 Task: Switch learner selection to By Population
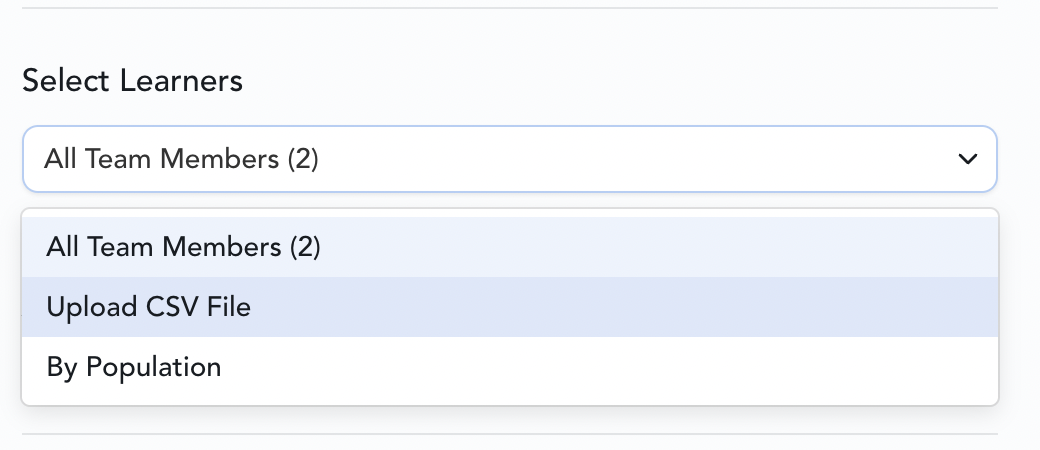click(133, 367)
